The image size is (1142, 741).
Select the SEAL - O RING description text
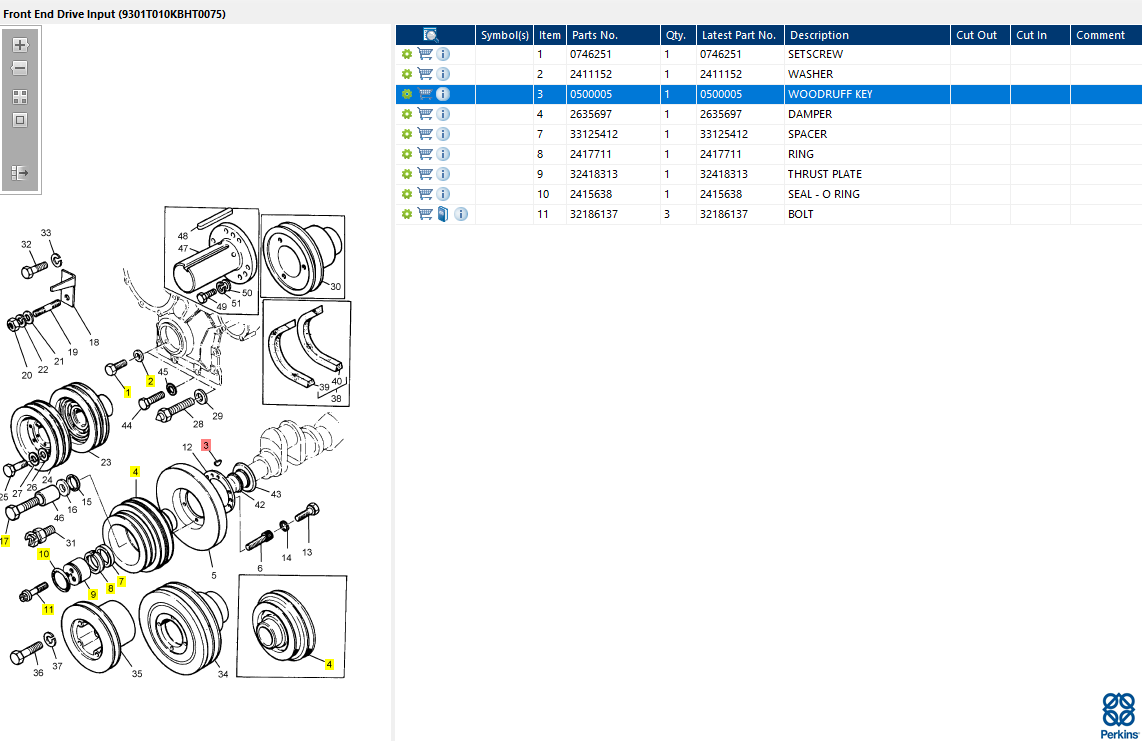tap(824, 194)
